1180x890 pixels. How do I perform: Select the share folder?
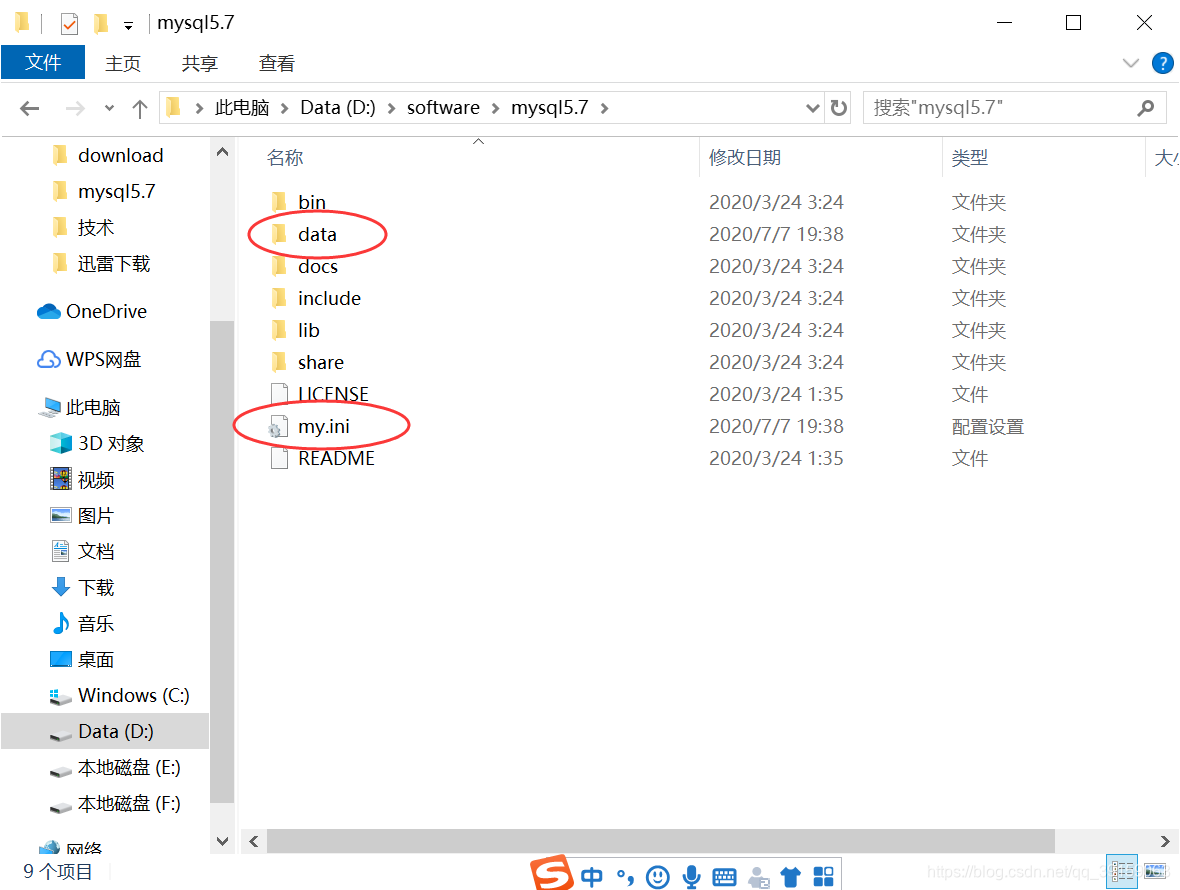point(321,363)
